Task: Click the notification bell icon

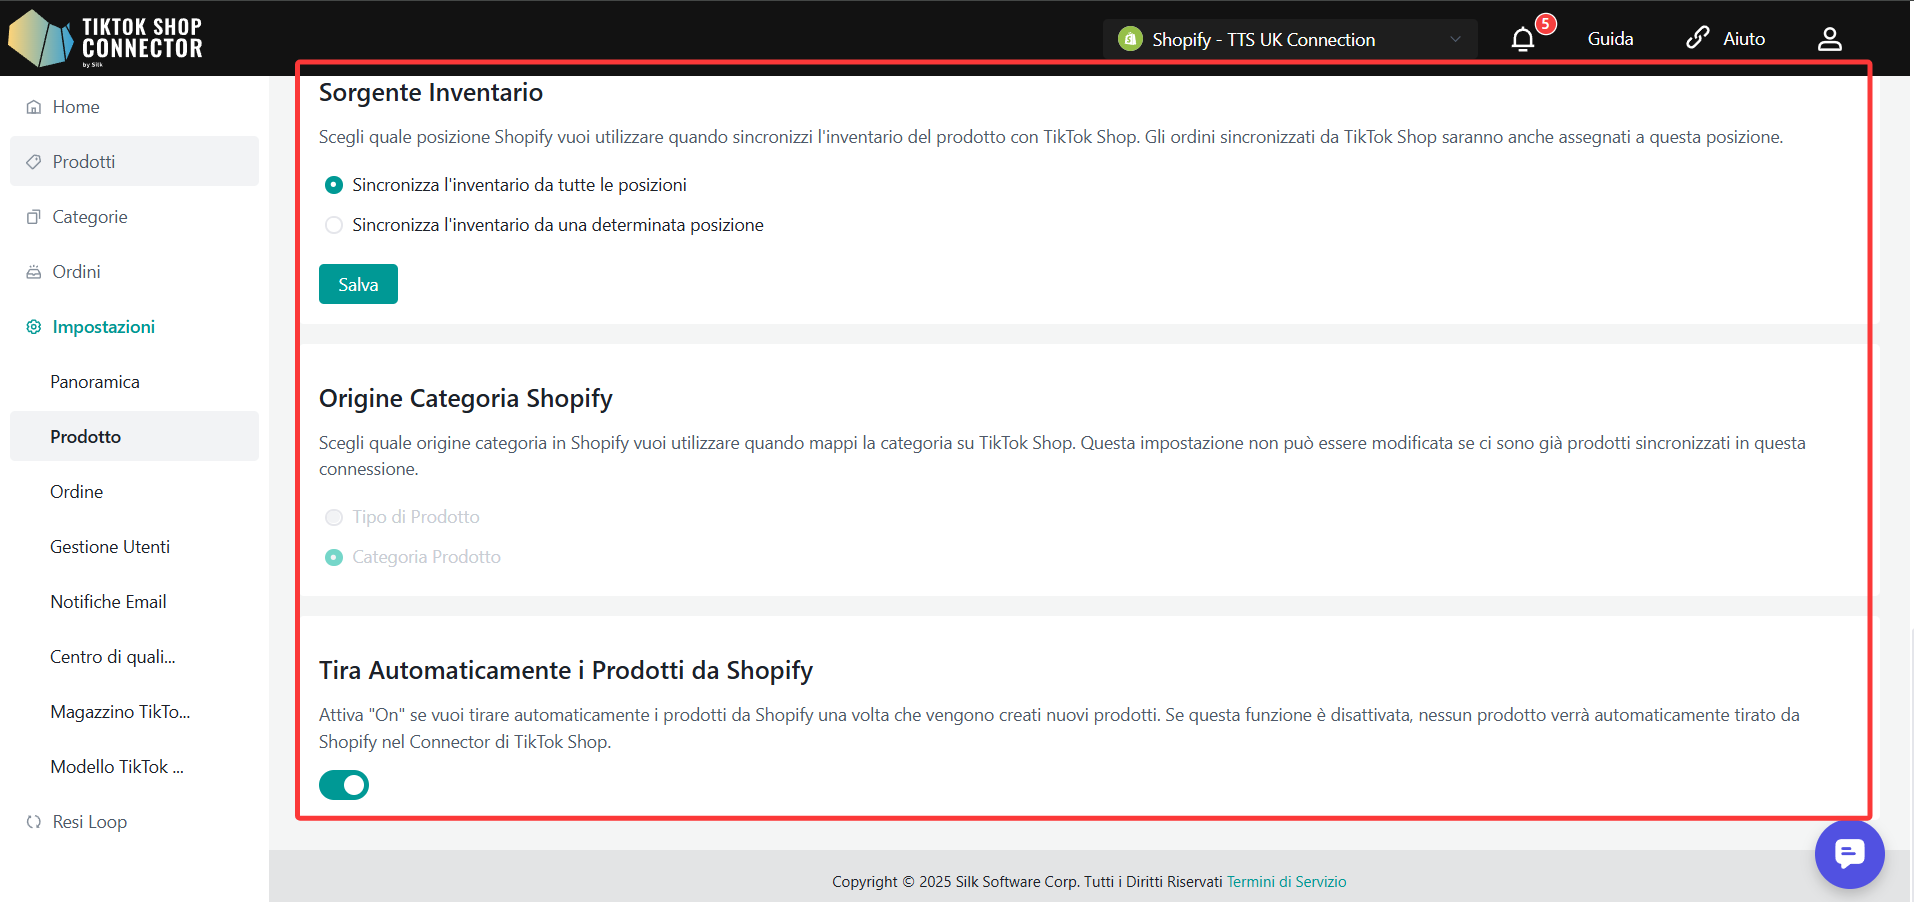Action: [1522, 40]
